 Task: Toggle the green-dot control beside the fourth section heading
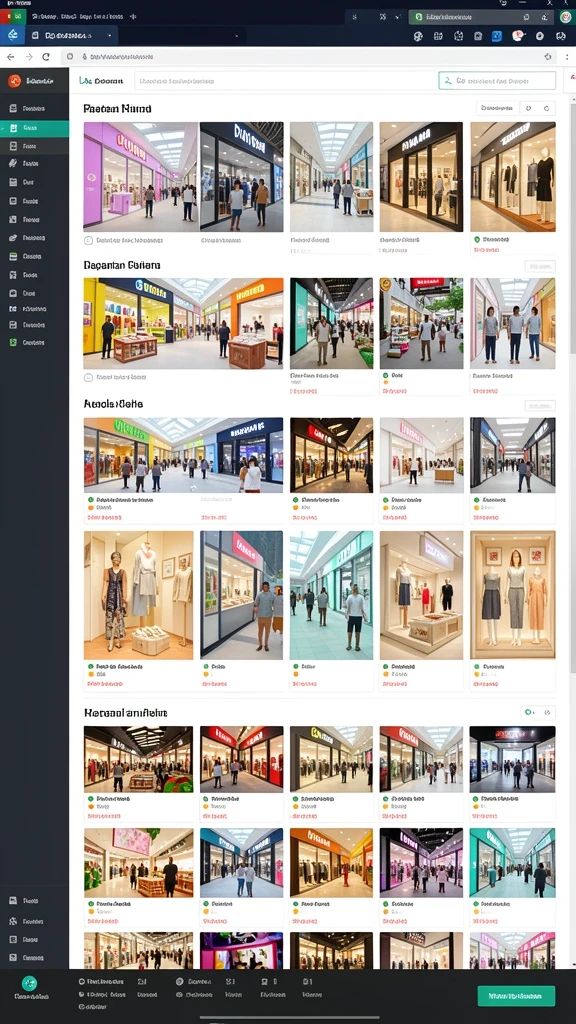[529, 712]
